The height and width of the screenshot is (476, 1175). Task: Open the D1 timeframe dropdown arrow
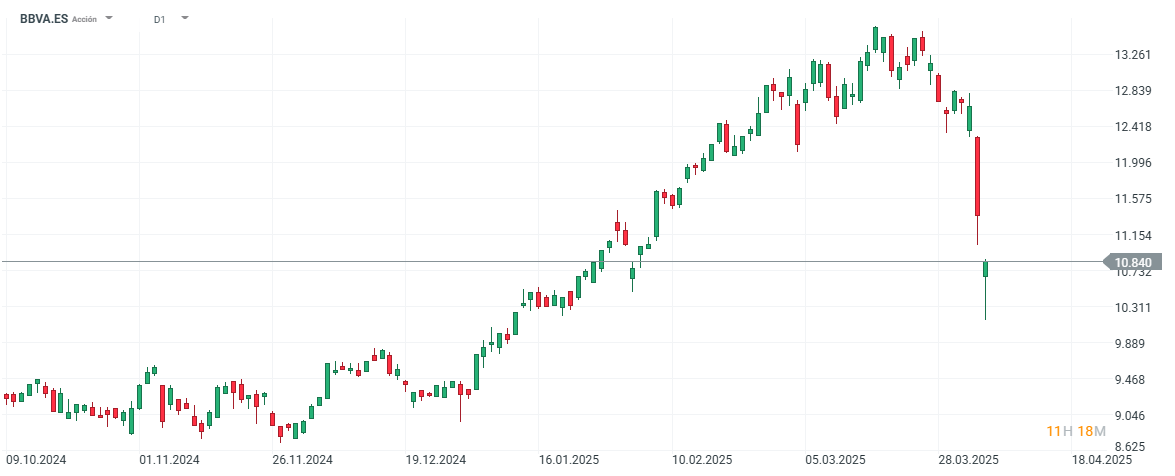185,18
